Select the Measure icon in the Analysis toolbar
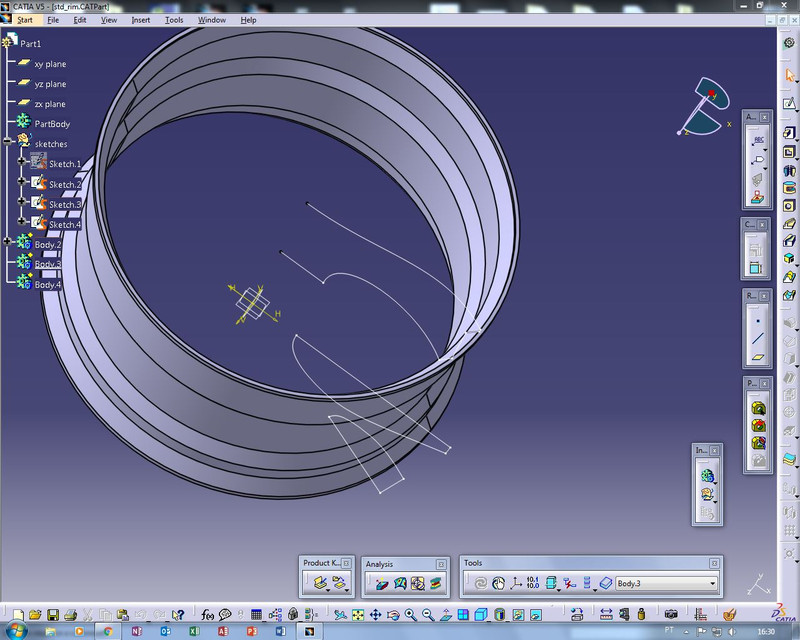 click(x=382, y=583)
